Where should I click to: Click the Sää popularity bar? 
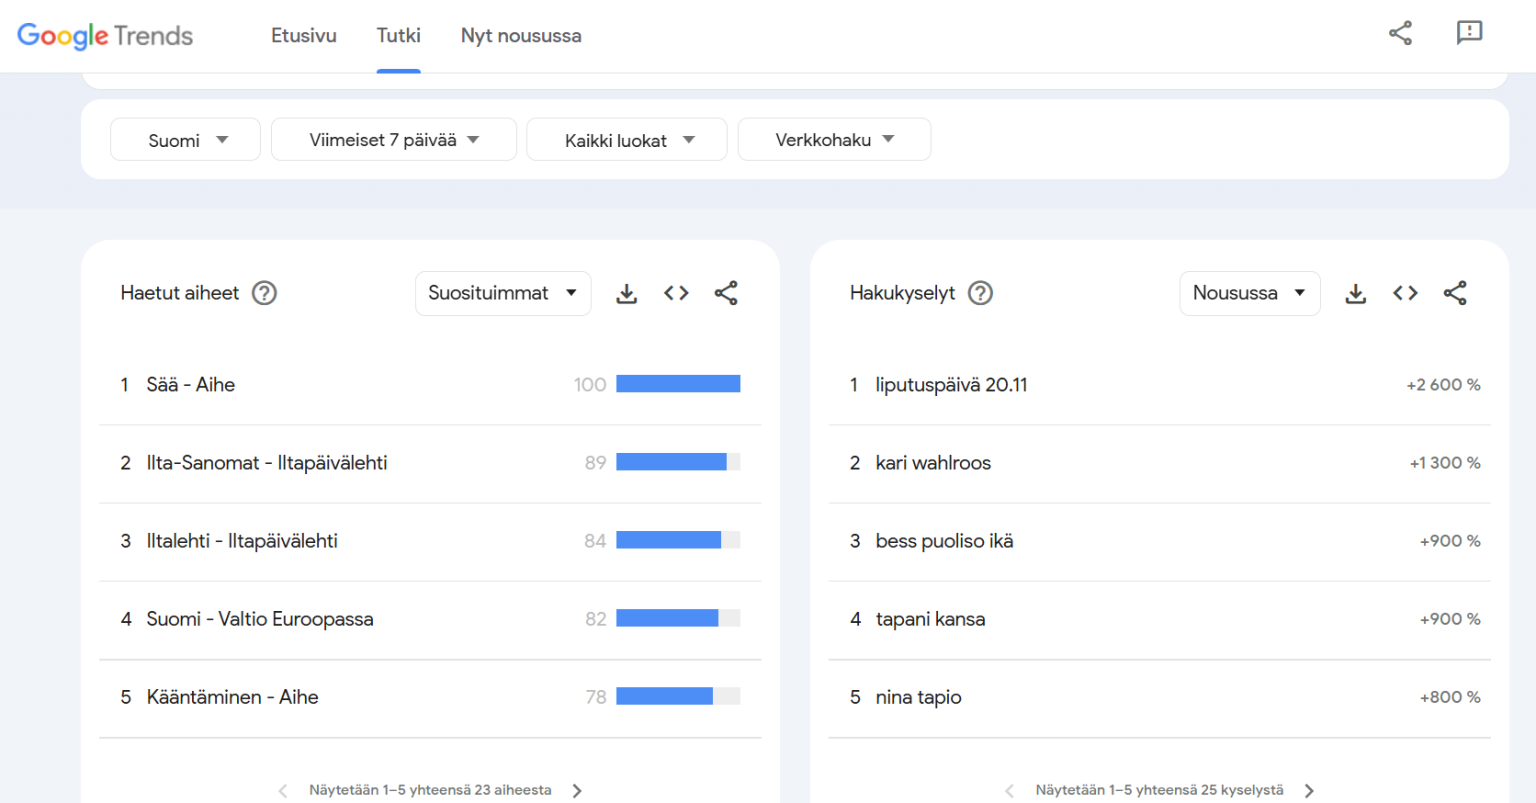pyautogui.click(x=678, y=384)
